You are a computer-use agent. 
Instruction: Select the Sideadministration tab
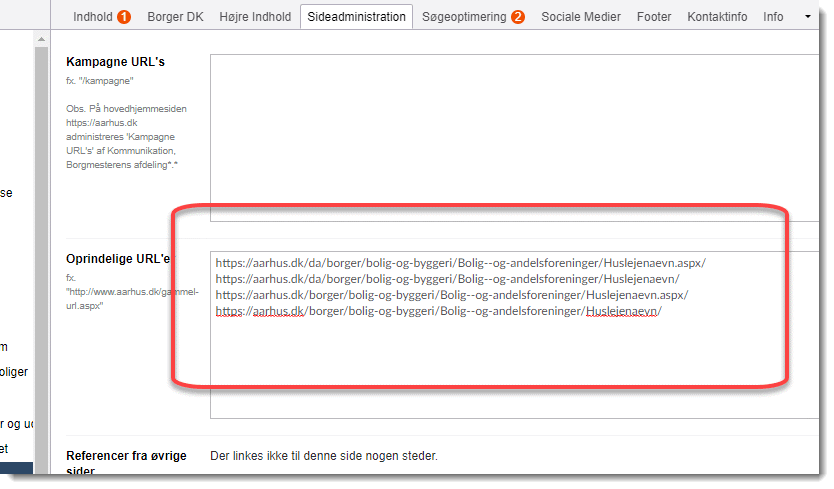pos(356,17)
